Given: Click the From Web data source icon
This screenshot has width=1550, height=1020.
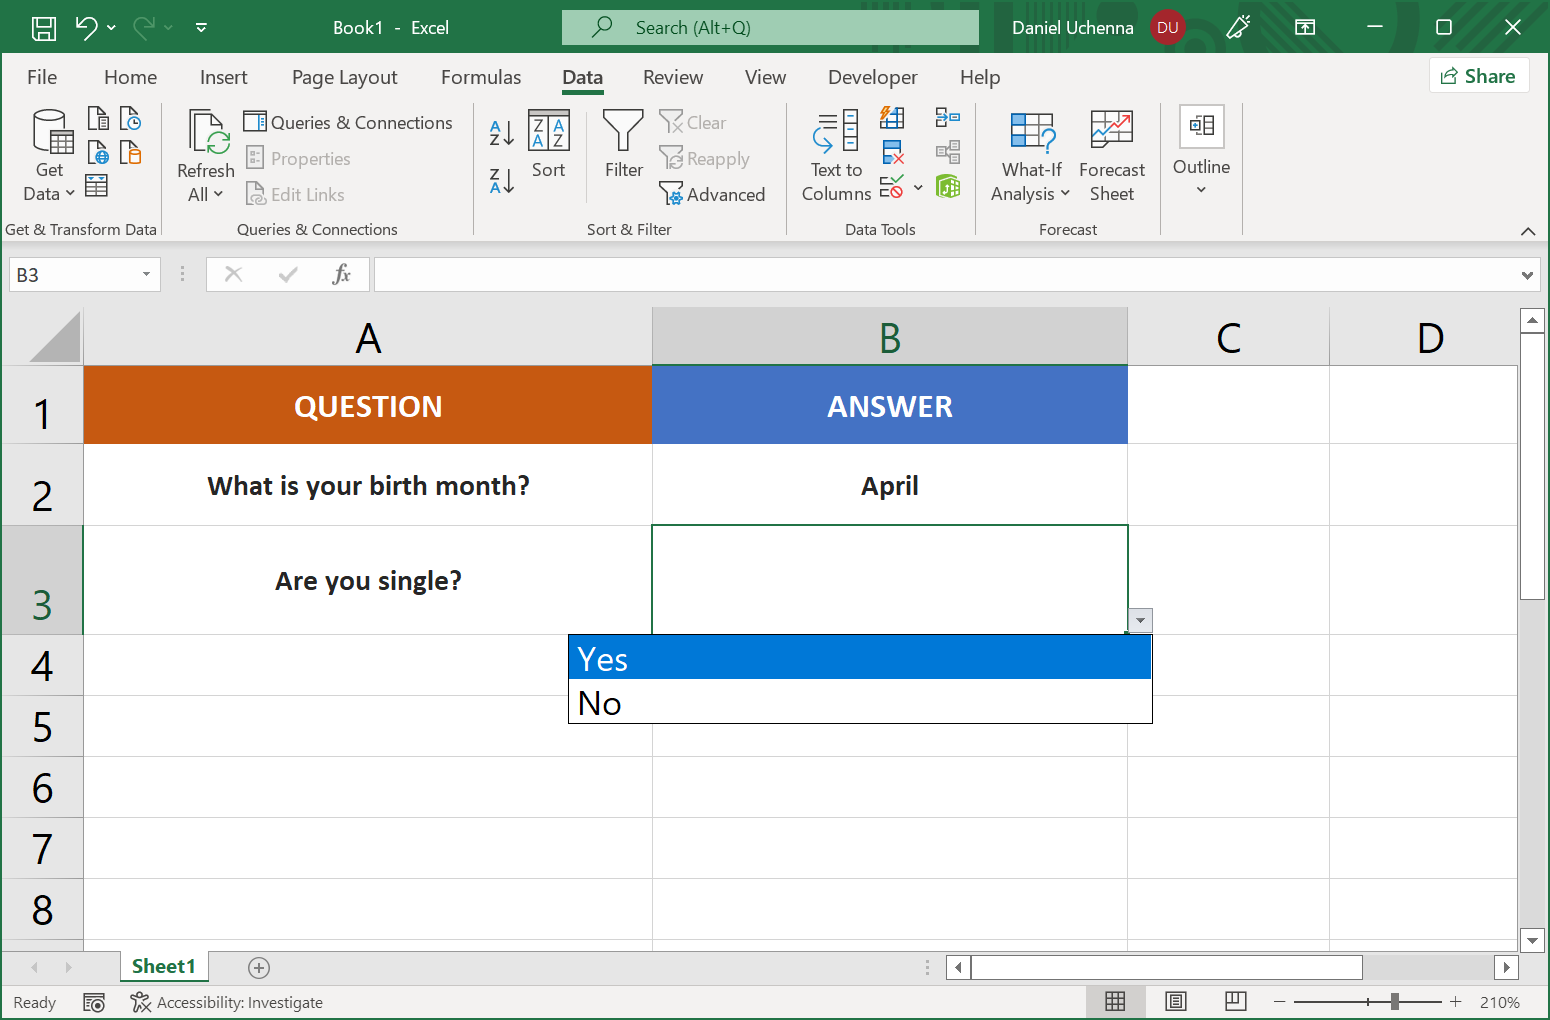Looking at the screenshot, I should (98, 152).
